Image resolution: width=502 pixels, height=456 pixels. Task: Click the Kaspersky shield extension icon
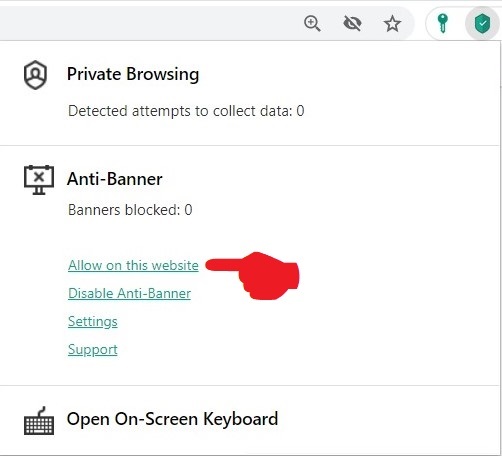pyautogui.click(x=482, y=24)
